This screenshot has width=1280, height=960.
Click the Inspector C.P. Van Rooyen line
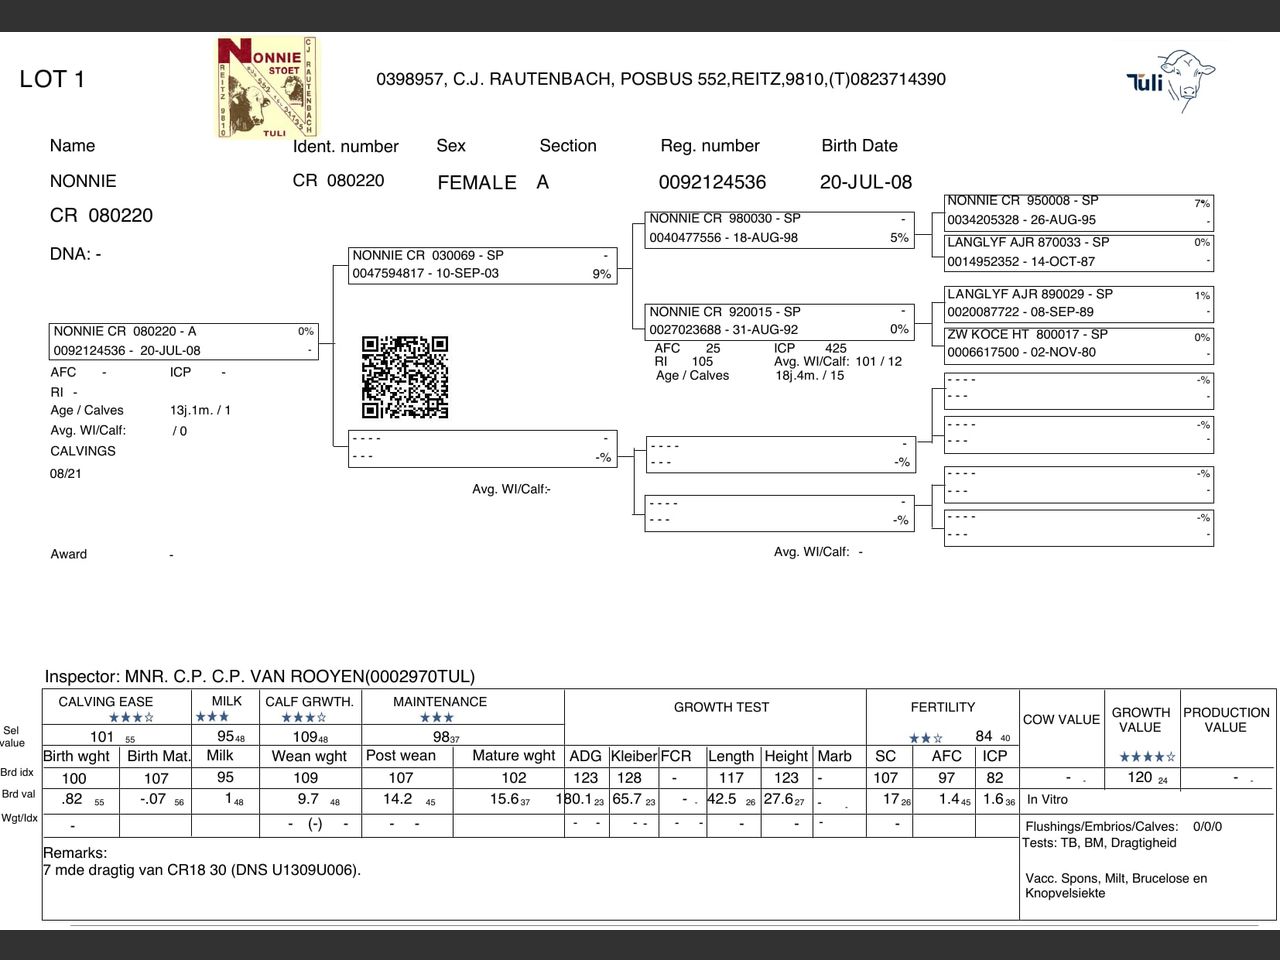pyautogui.click(x=260, y=677)
